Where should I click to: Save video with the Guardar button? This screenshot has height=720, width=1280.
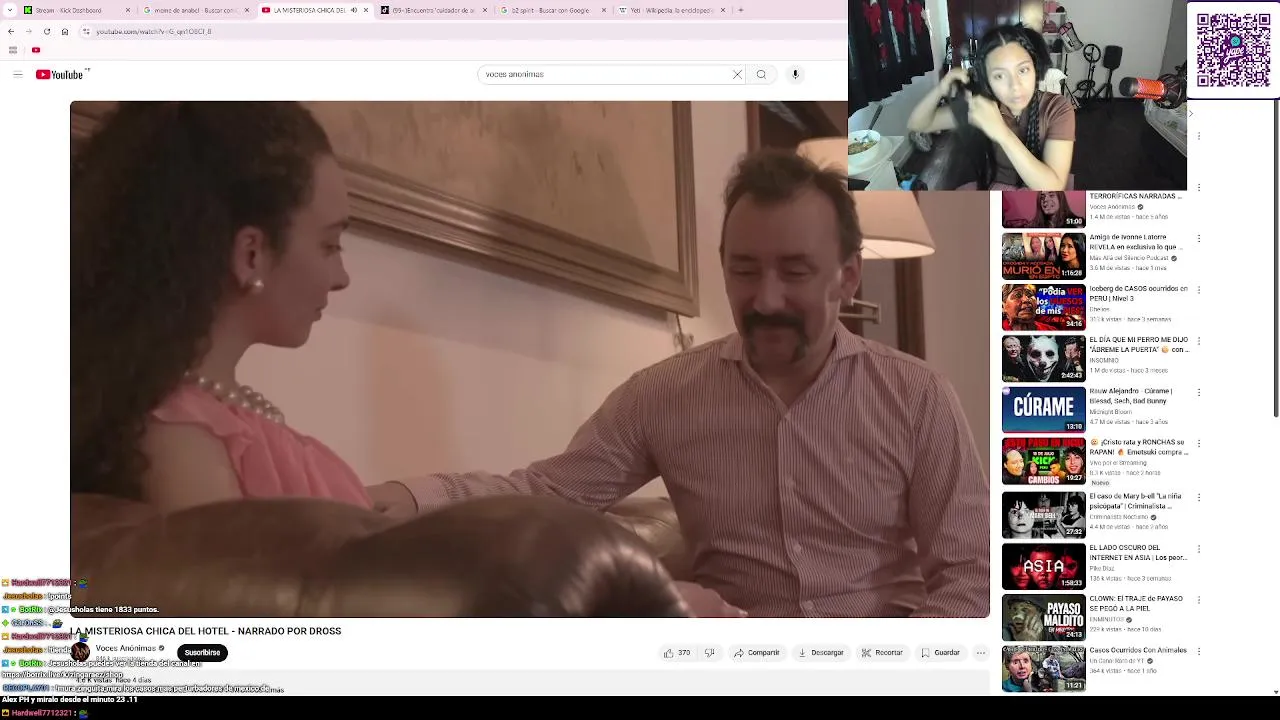[941, 653]
